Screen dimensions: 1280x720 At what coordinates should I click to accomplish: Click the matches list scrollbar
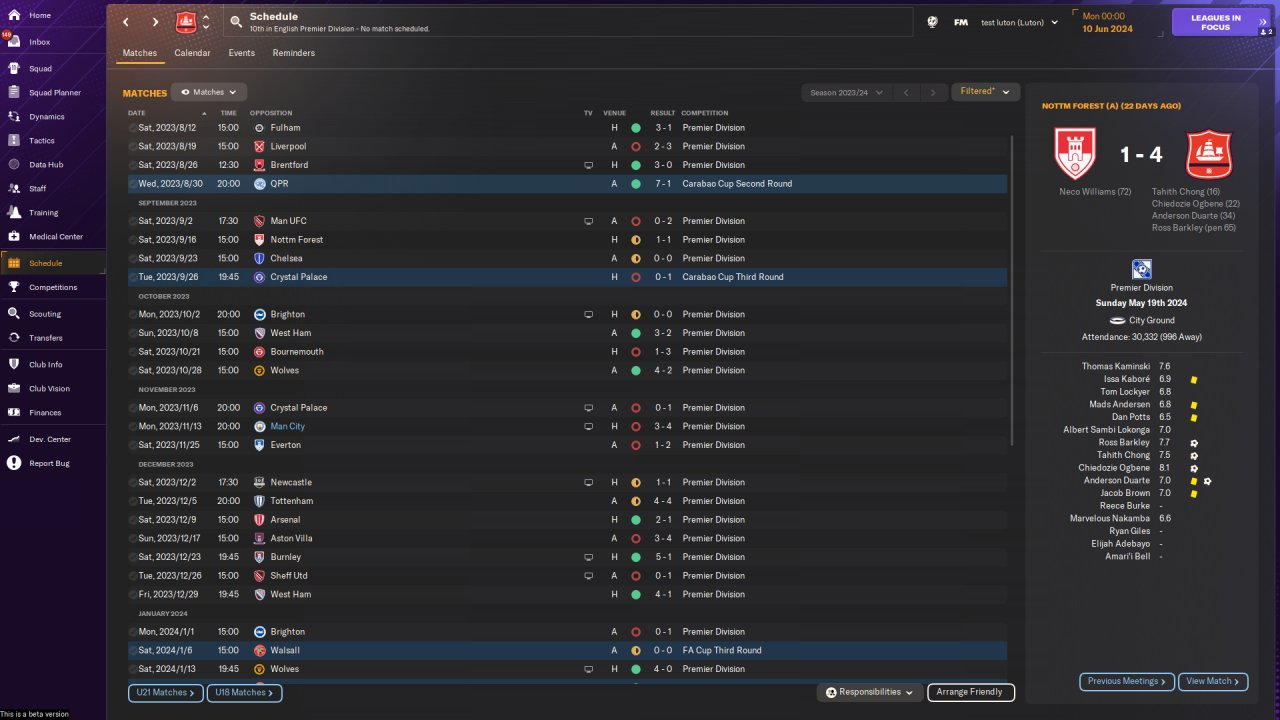(x=1013, y=290)
